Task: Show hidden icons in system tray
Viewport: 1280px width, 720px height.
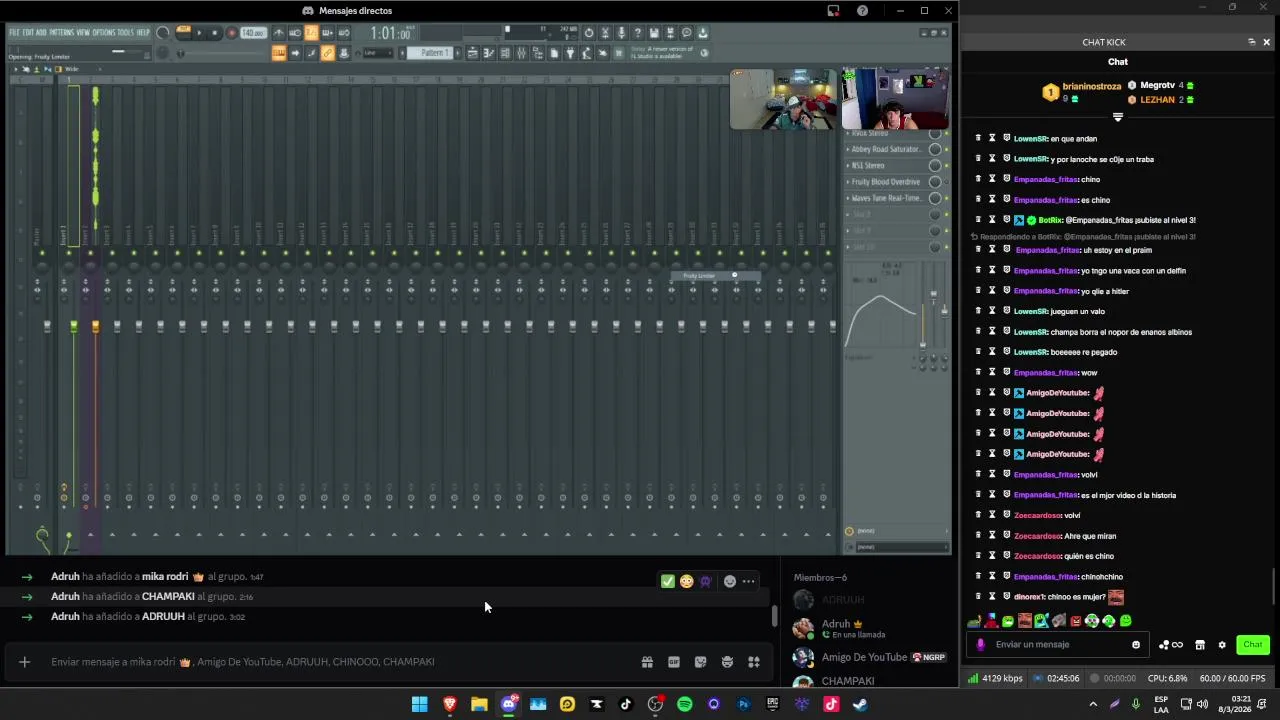Action: [1093, 704]
